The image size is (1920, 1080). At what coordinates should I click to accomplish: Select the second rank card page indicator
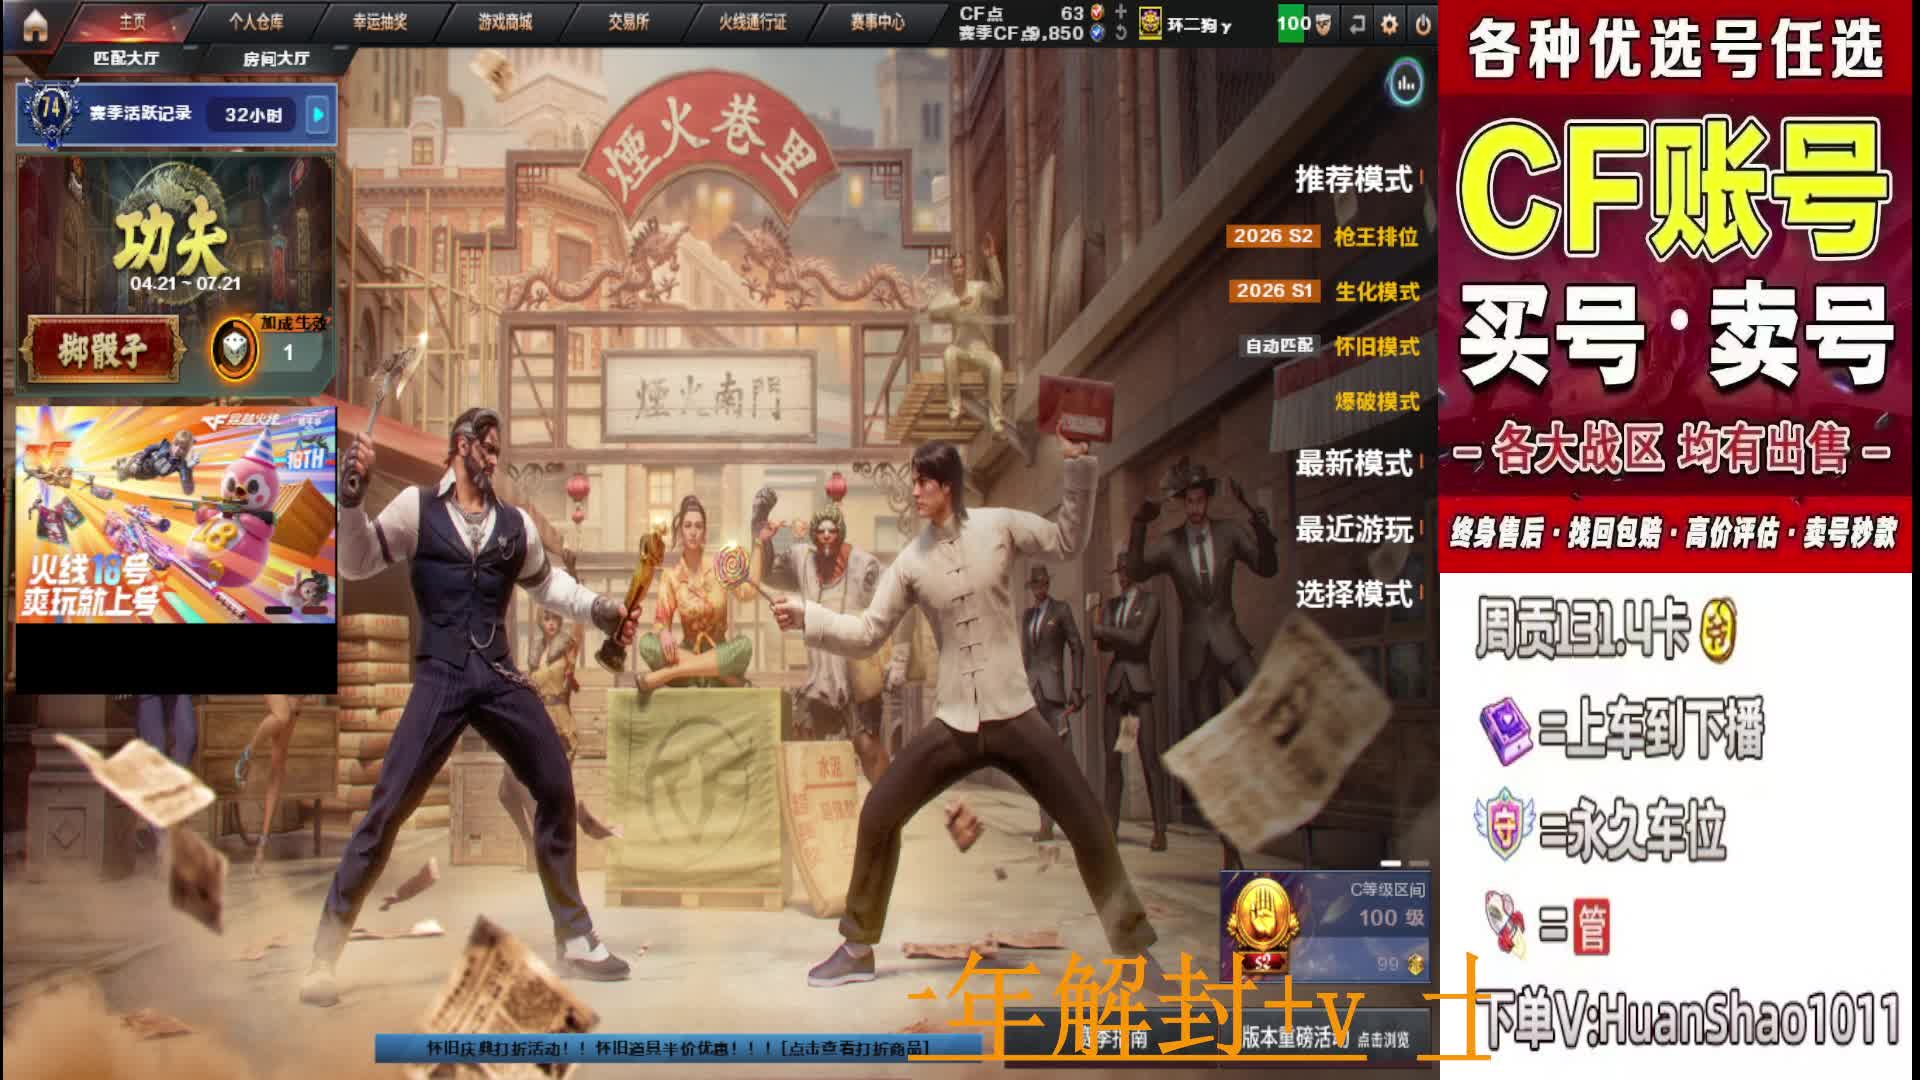[1419, 863]
